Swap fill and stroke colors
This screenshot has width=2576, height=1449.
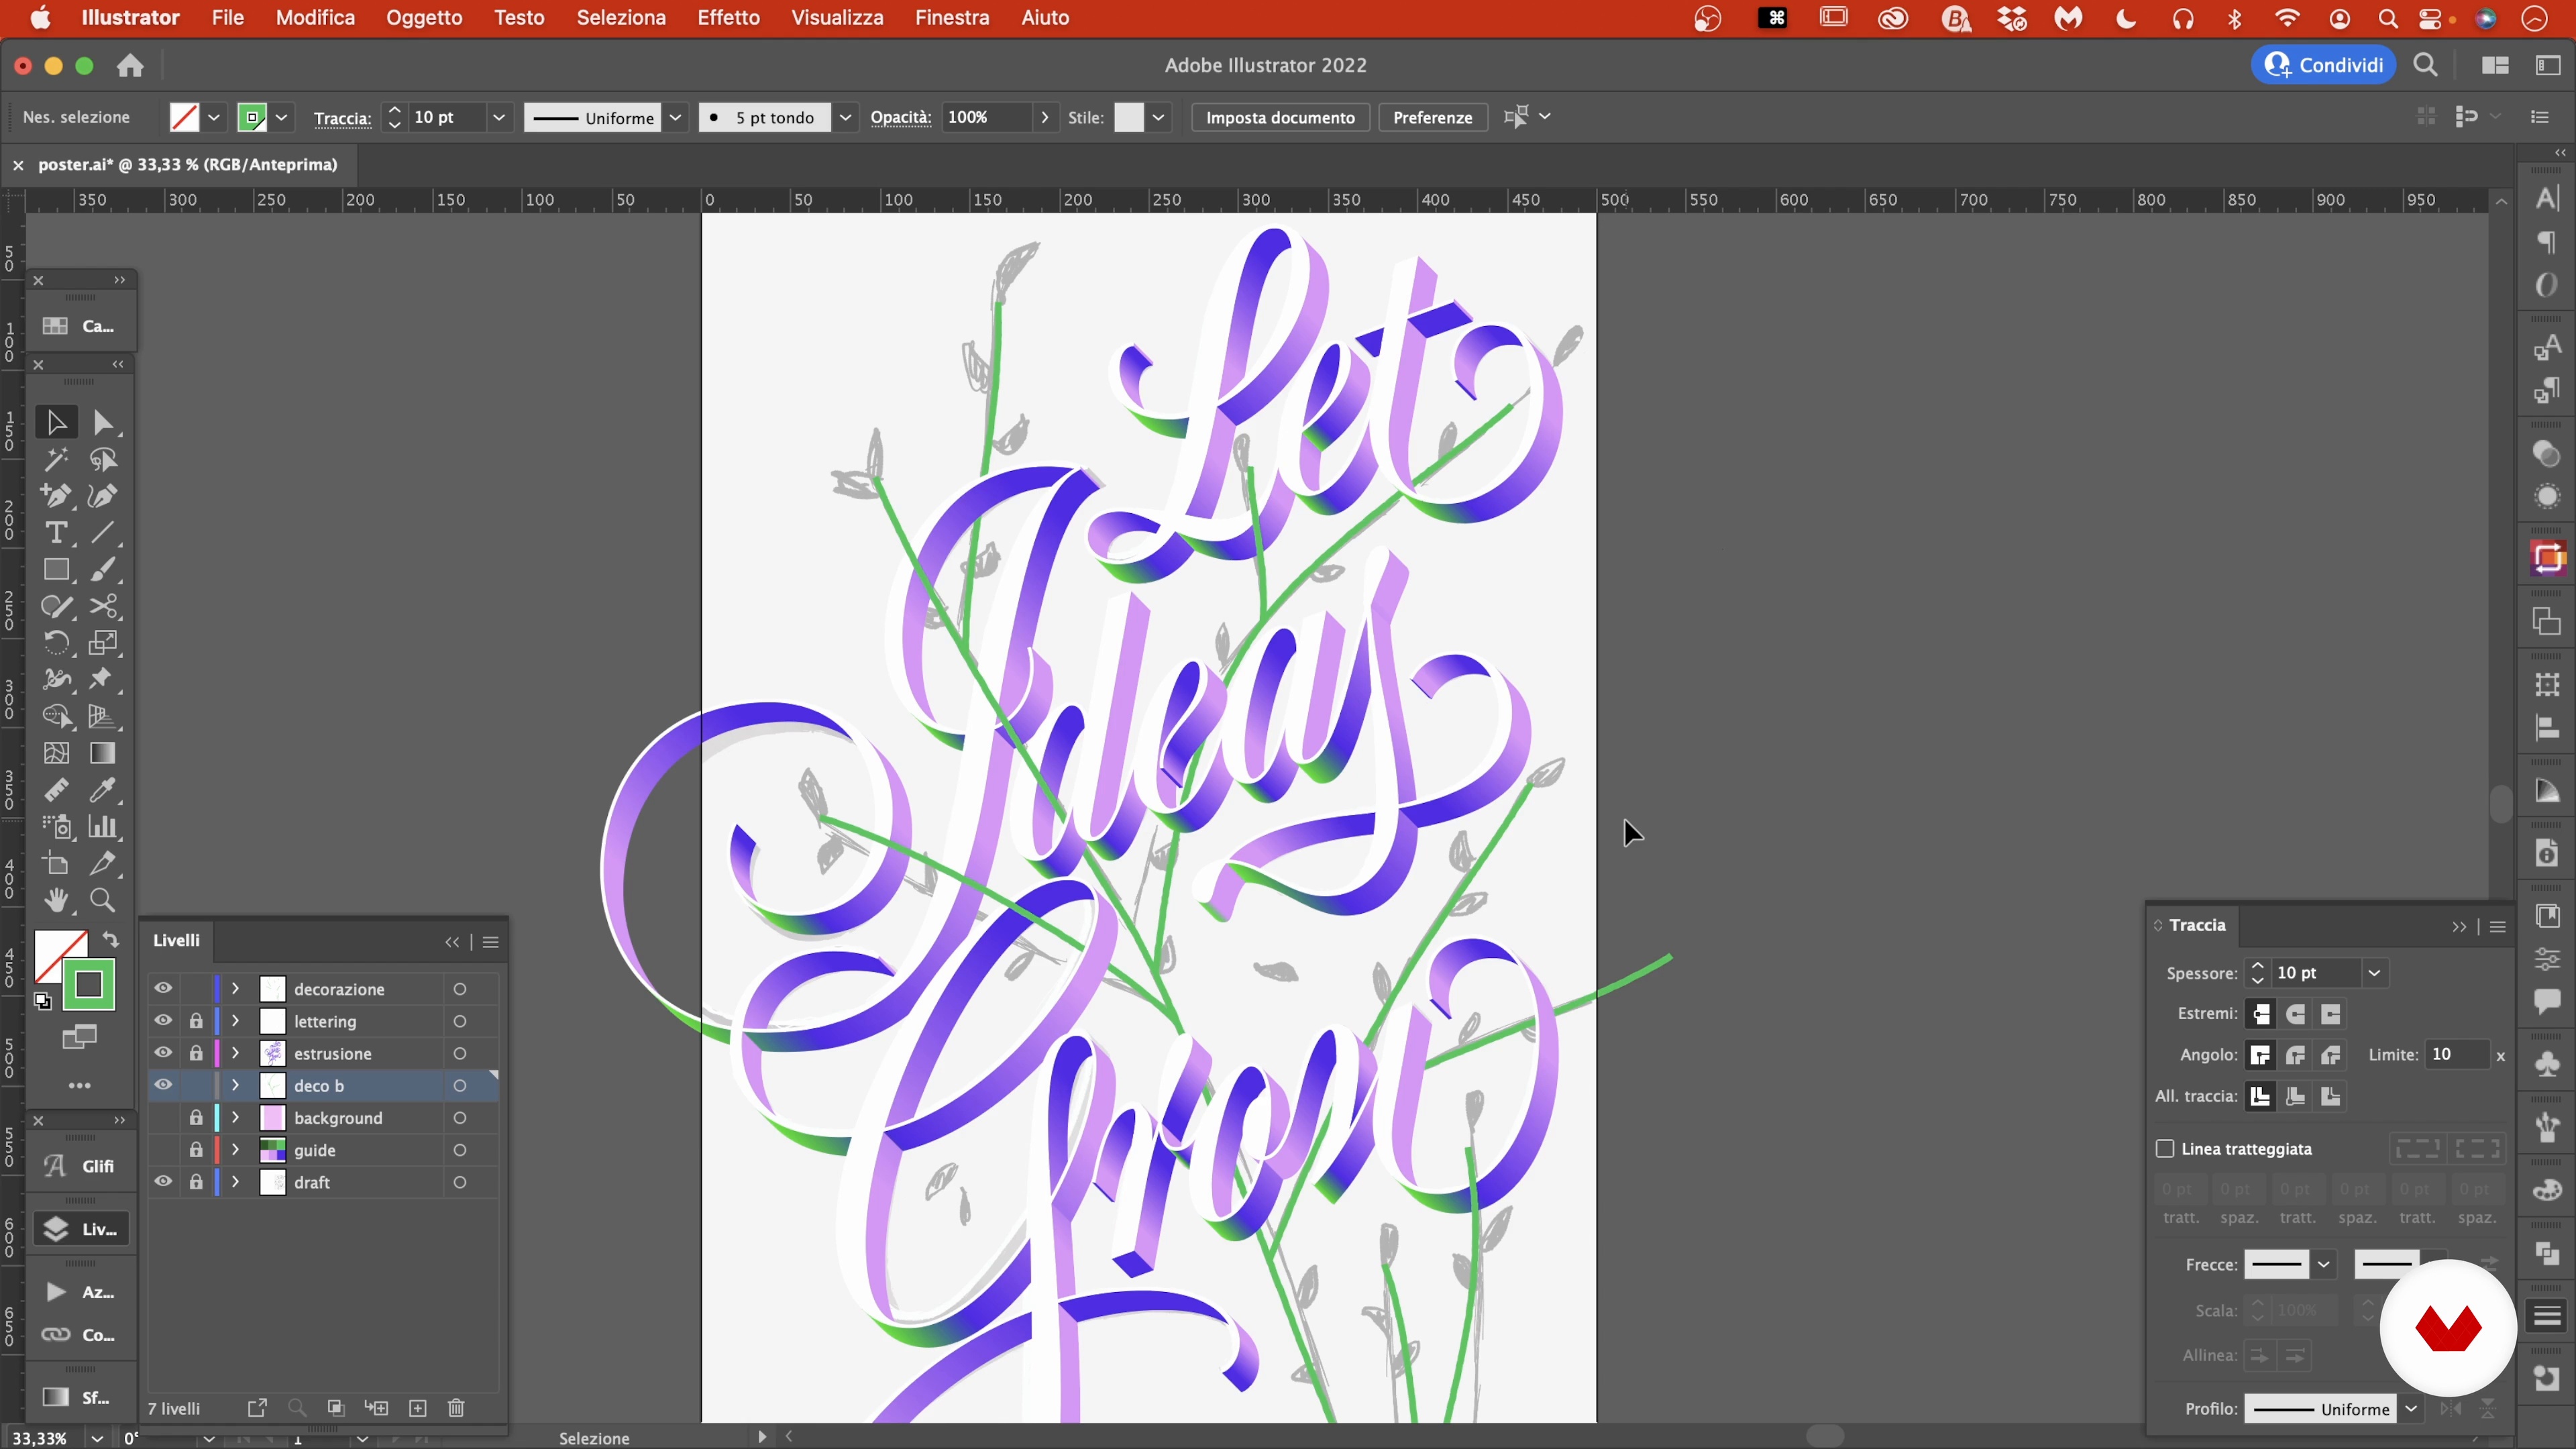pyautogui.click(x=111, y=940)
